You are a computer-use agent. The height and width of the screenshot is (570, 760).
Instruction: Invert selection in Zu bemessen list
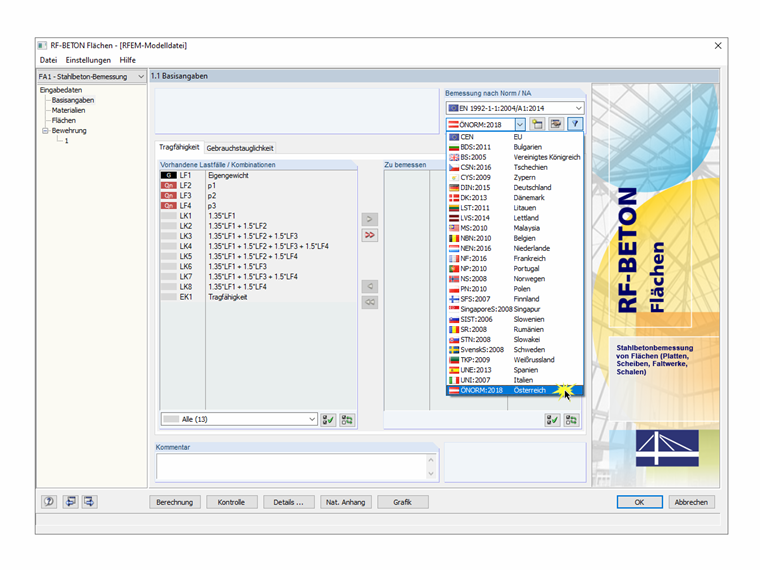click(571, 420)
